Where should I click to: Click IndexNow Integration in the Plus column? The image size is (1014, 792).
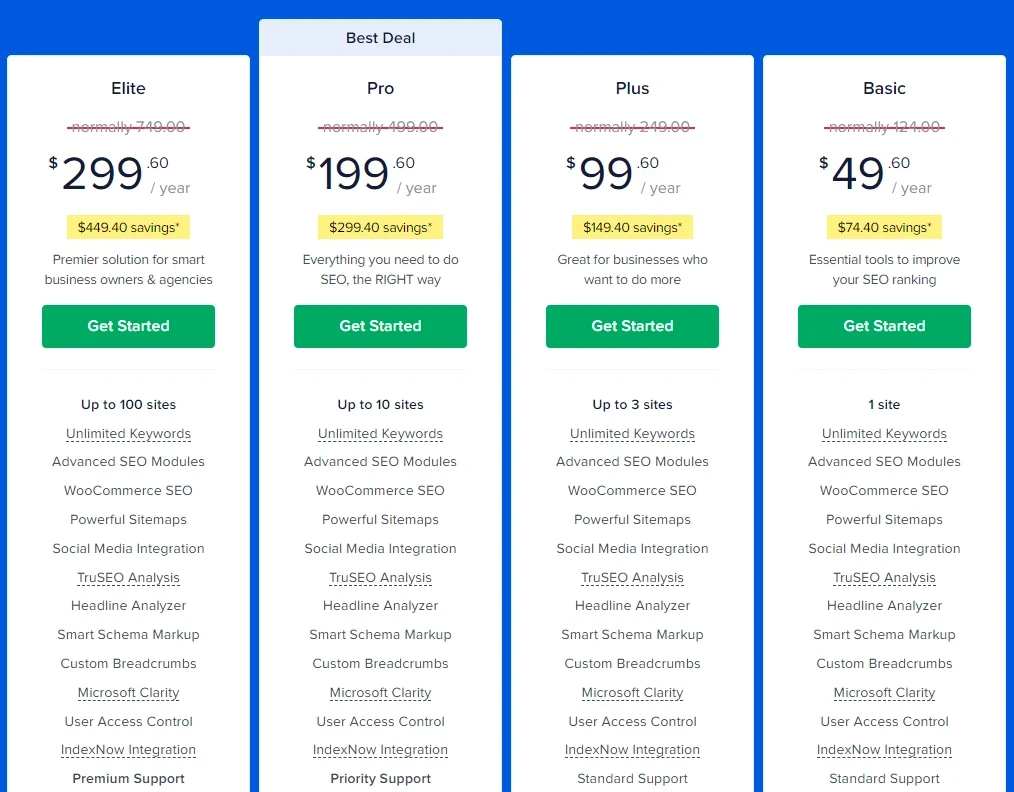pos(632,750)
